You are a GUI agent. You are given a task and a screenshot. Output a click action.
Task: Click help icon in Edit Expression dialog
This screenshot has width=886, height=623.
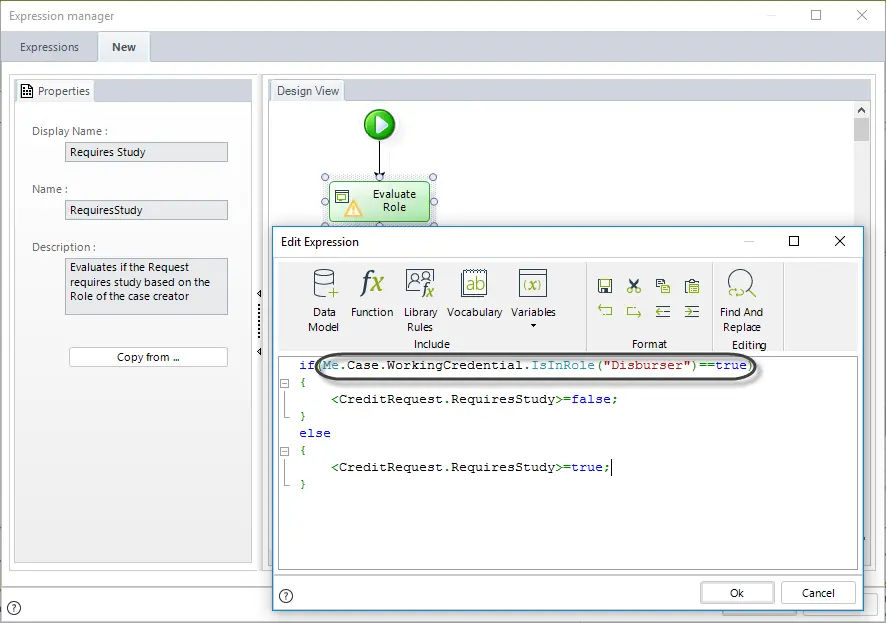[286, 595]
